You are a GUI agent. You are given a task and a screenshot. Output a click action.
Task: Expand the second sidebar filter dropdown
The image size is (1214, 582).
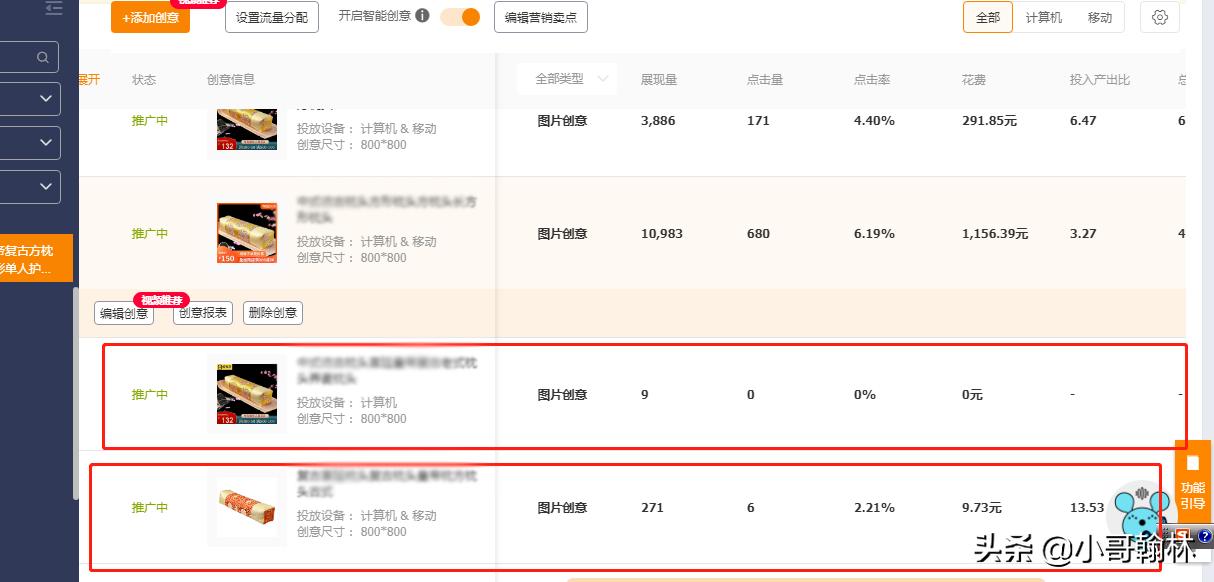point(43,142)
